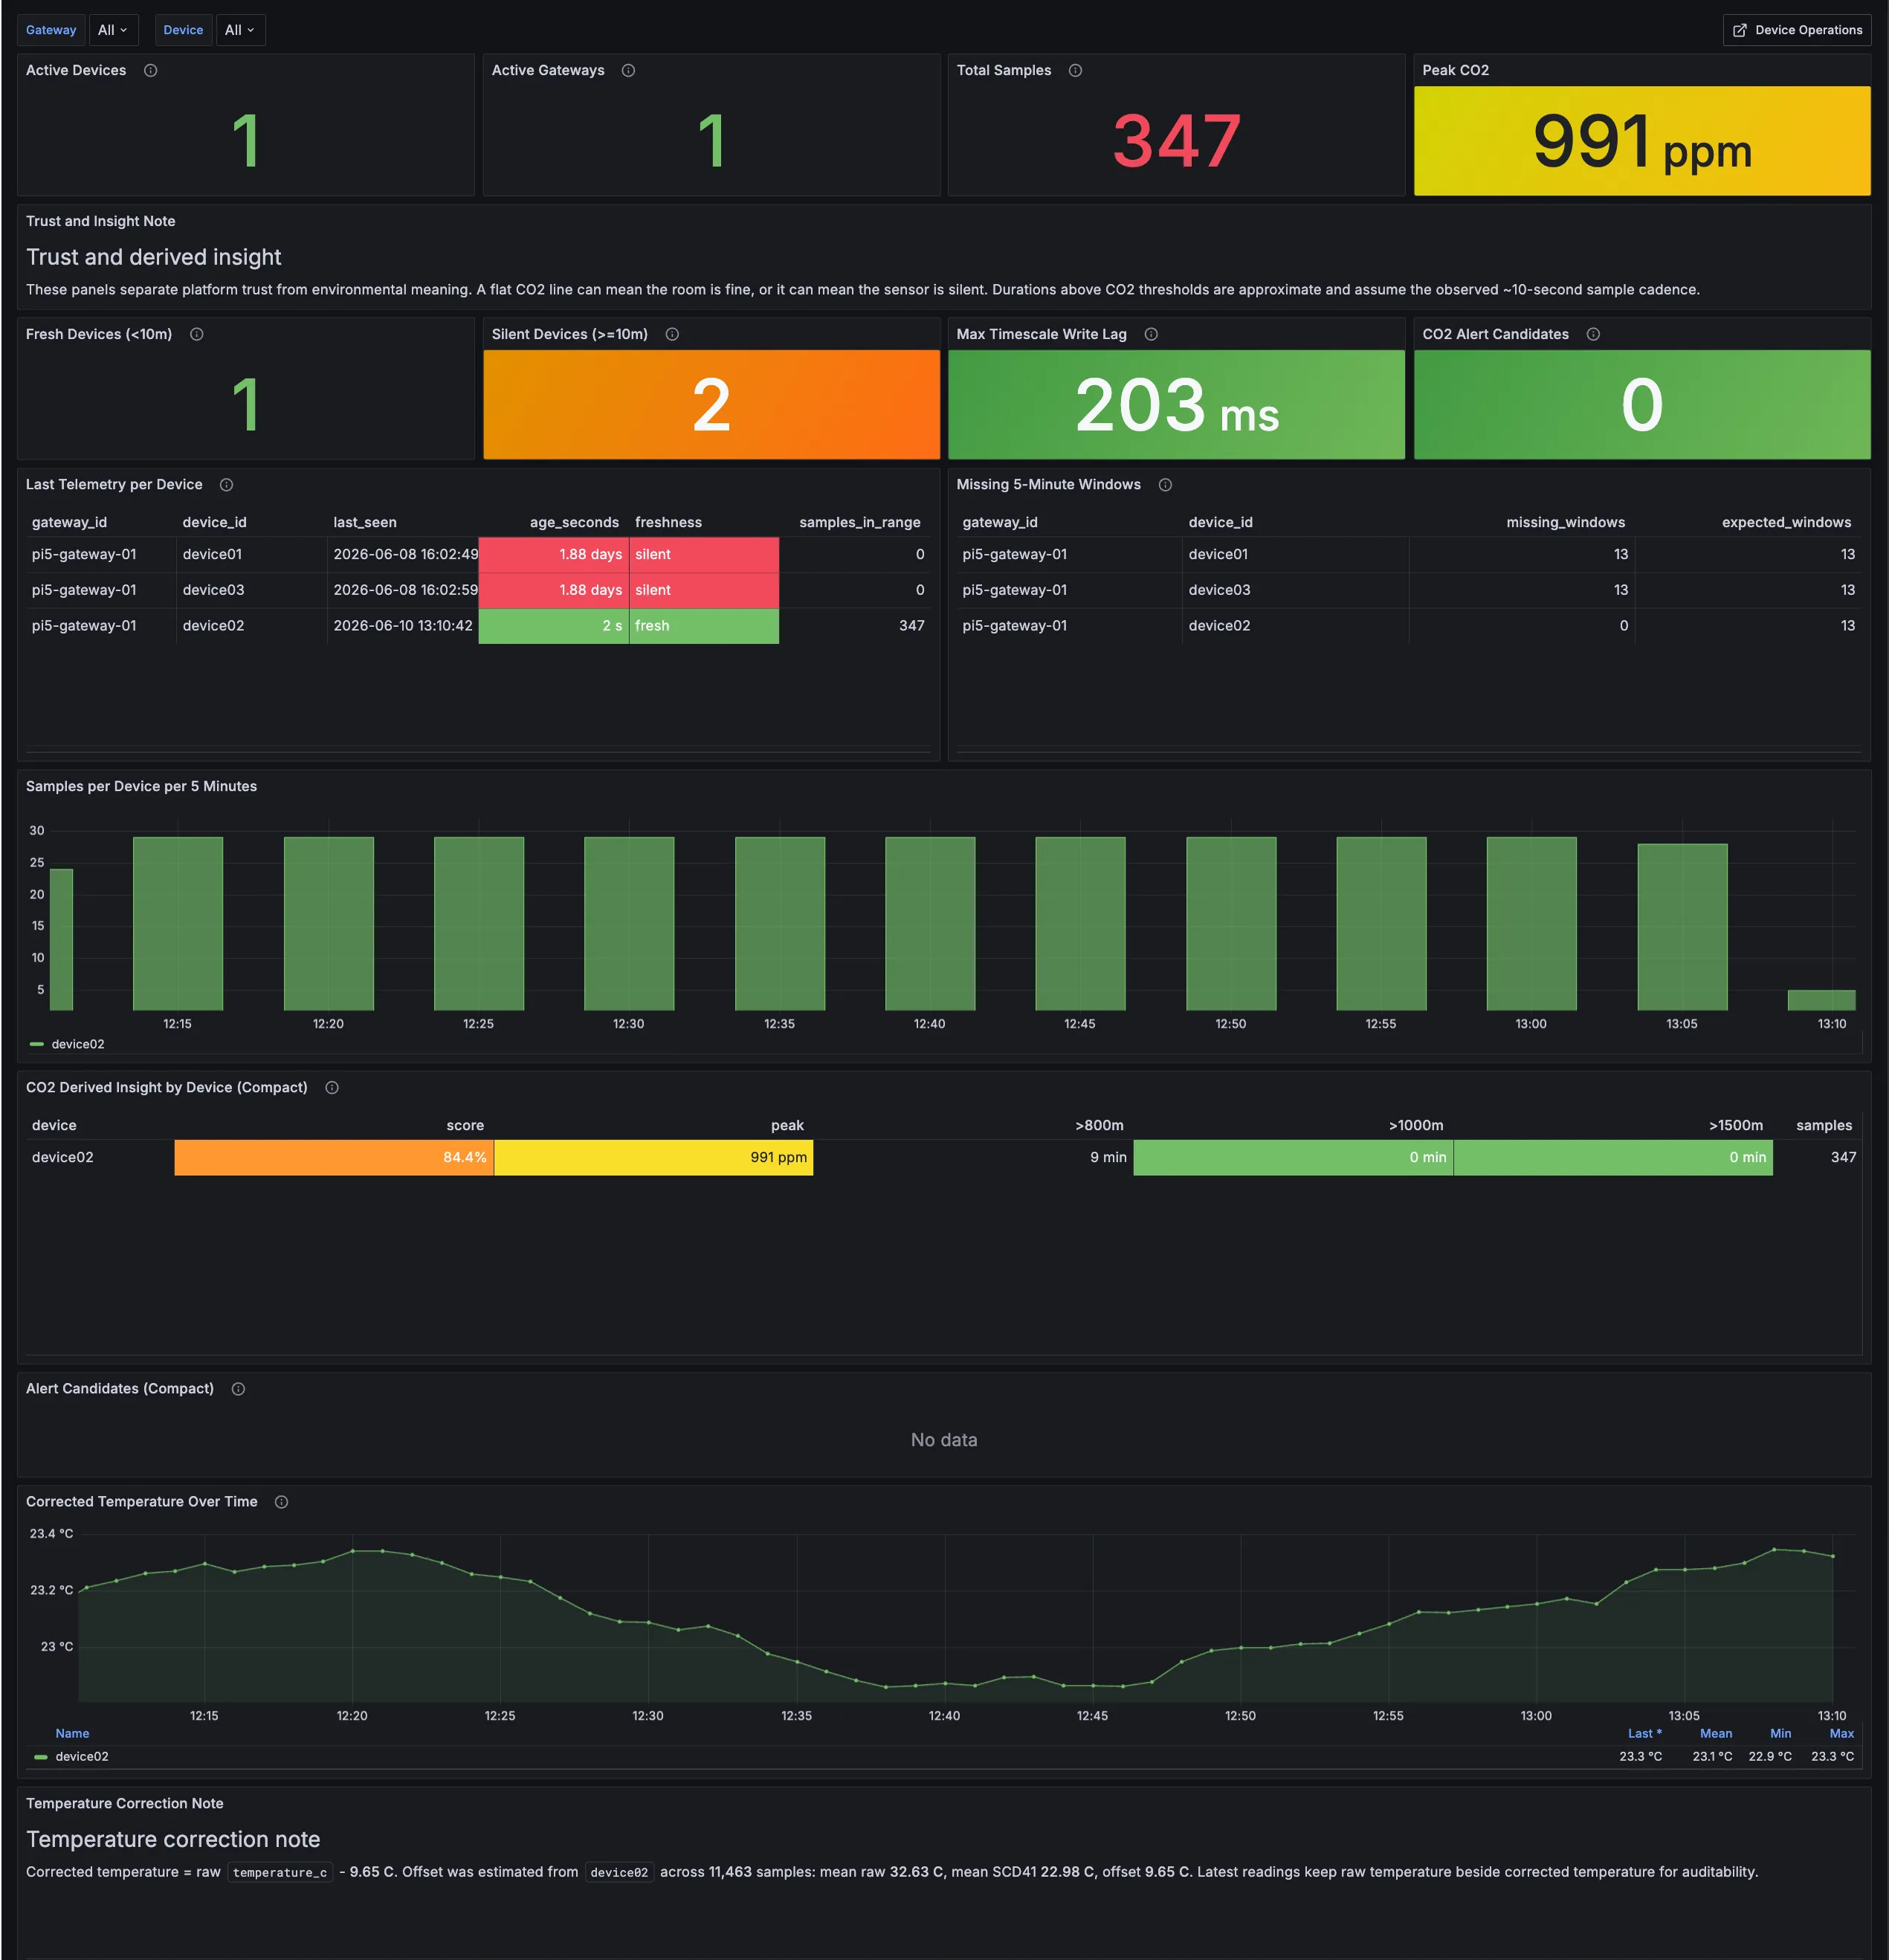Sort Last Telemetry table by samples_in_range column
The image size is (1889, 1960).
pyautogui.click(x=859, y=522)
